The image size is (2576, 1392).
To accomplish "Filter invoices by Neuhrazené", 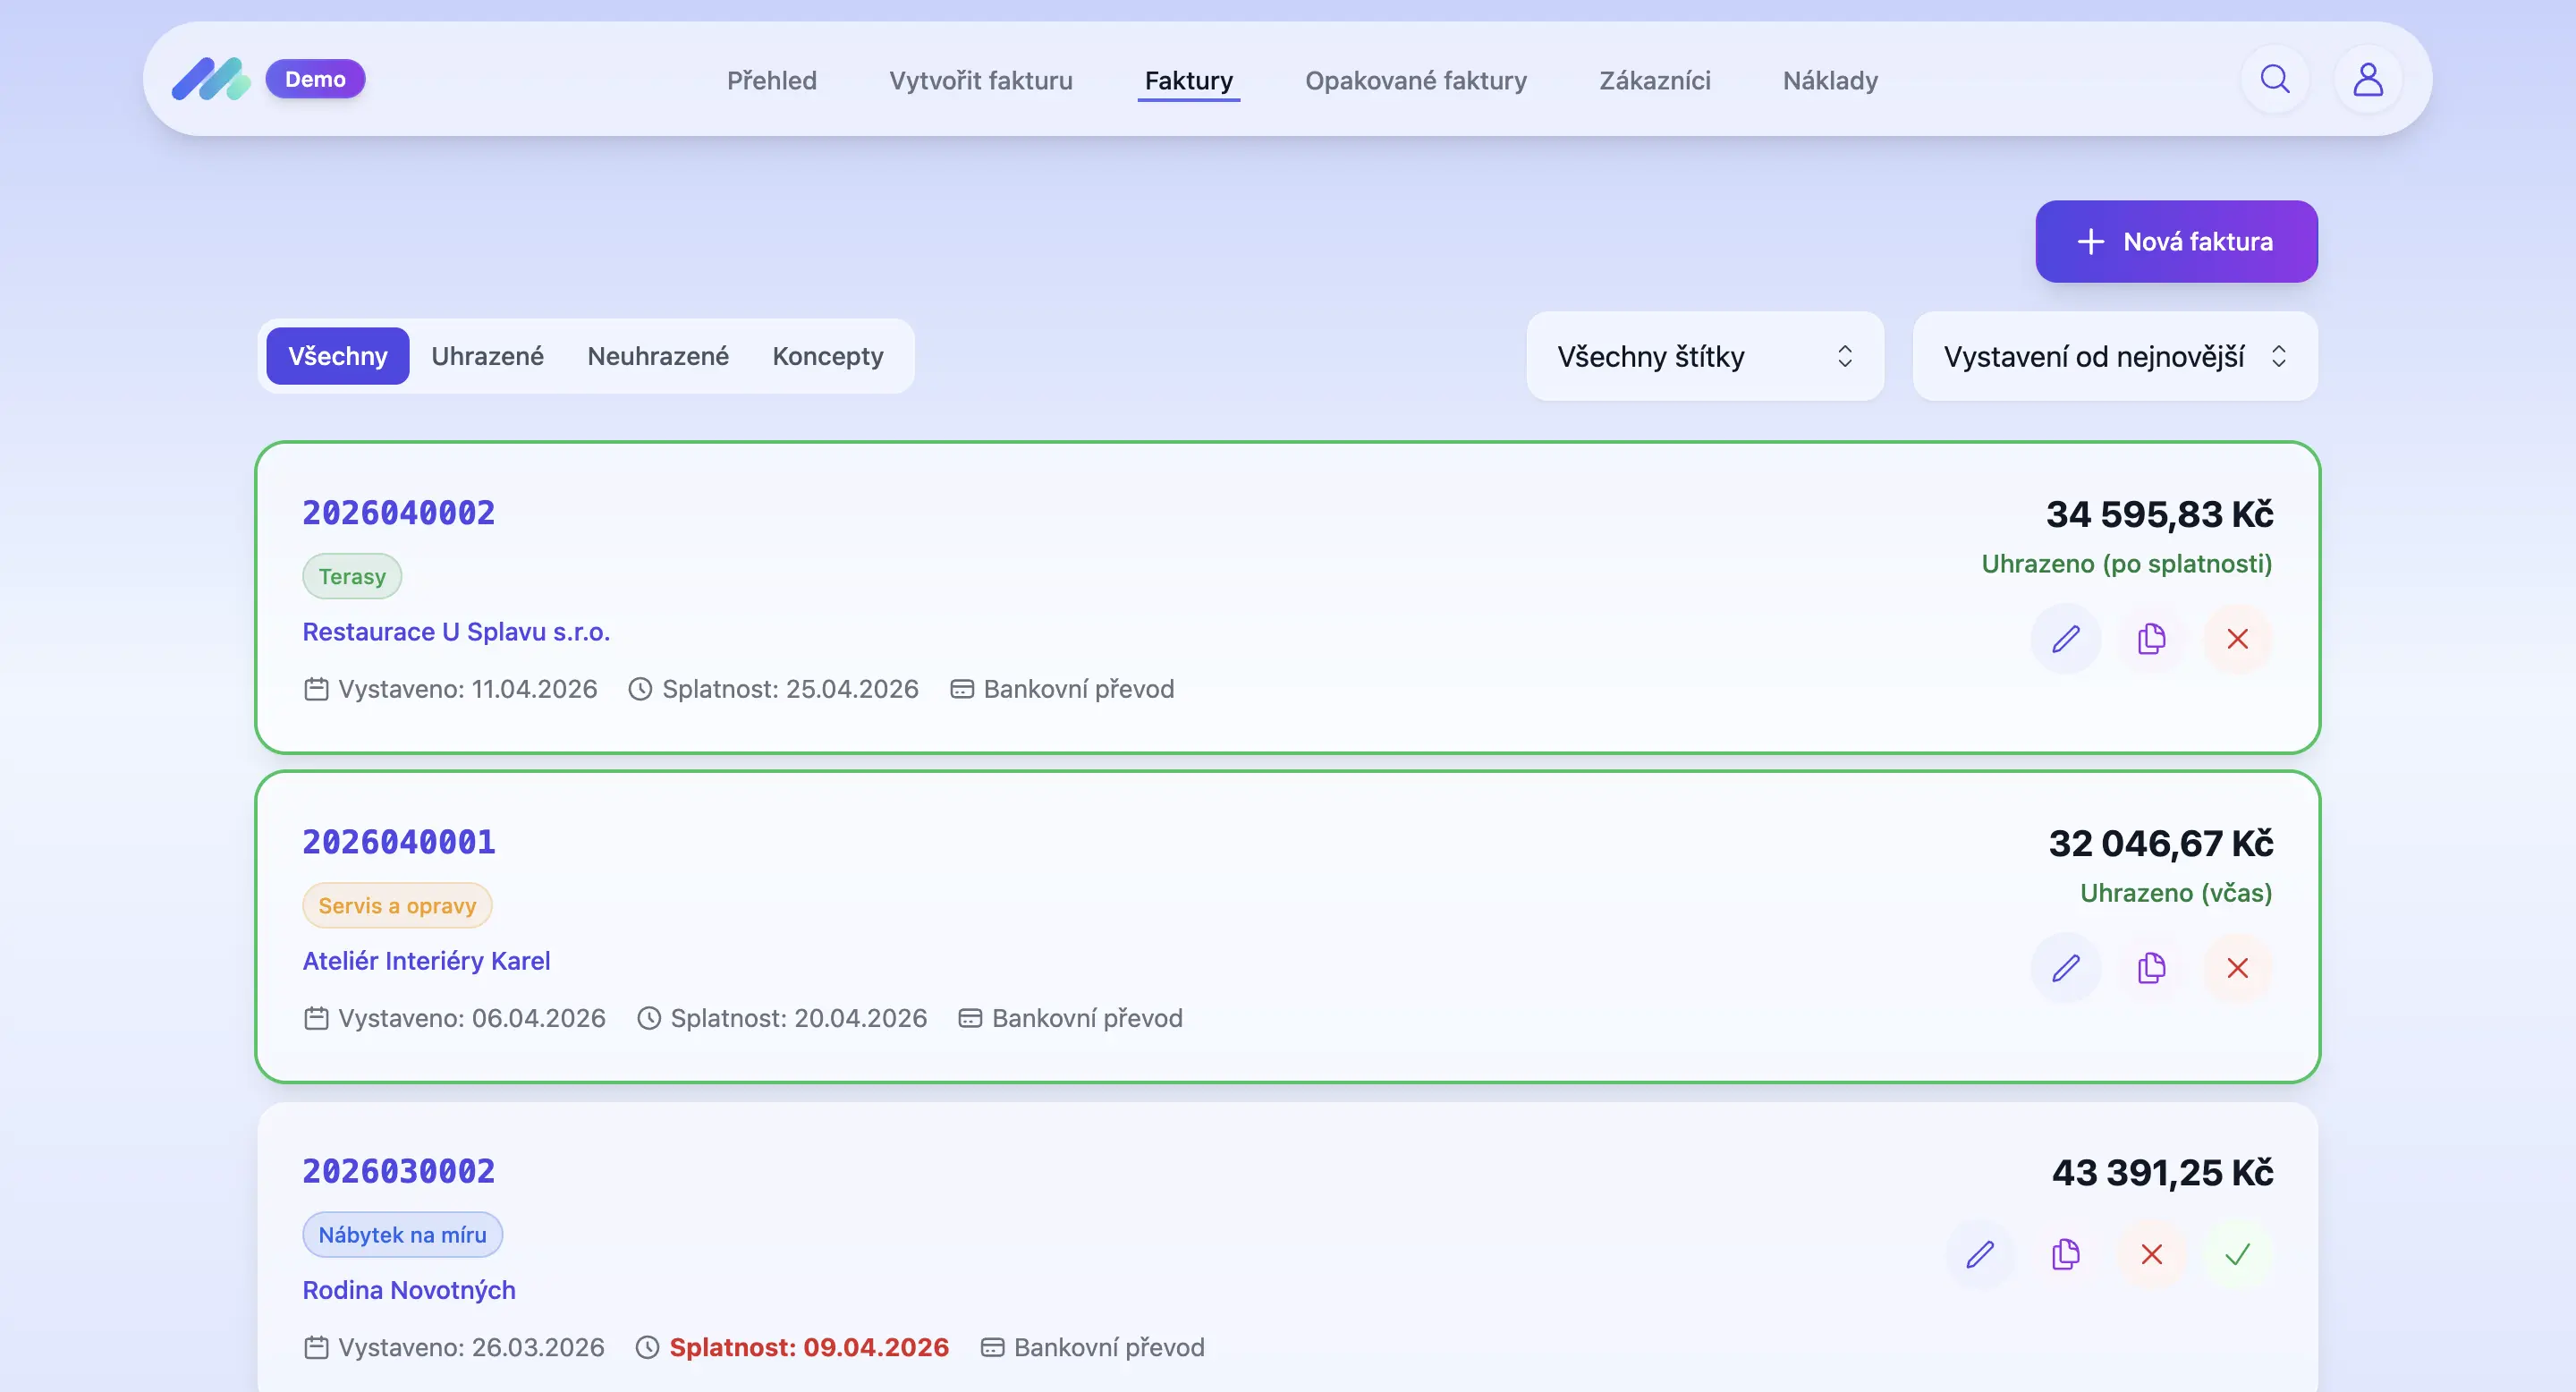I will (x=657, y=356).
